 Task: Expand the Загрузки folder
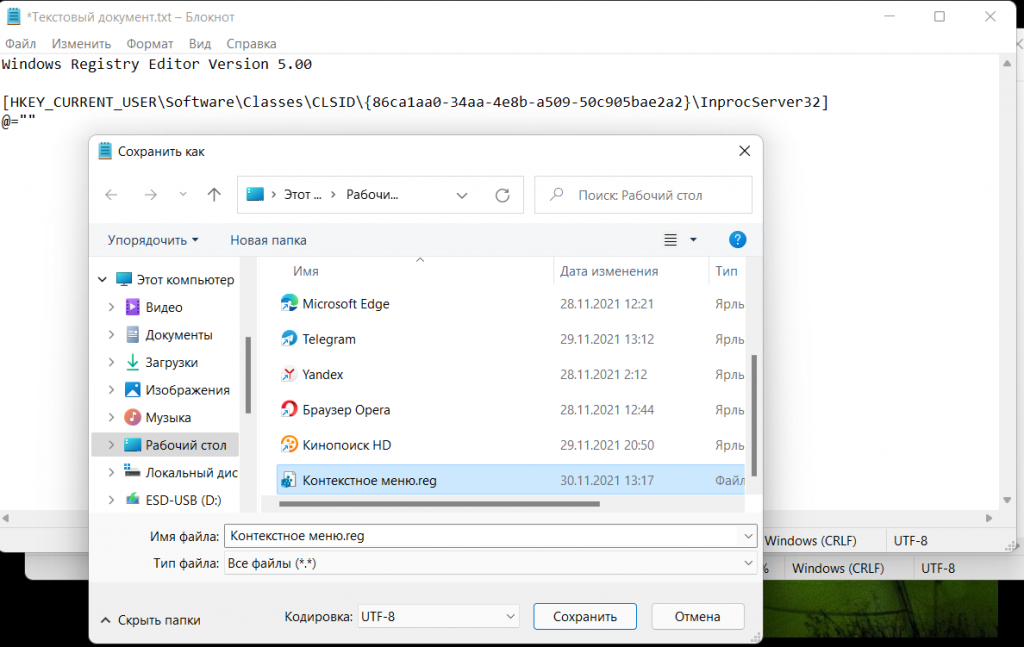pyautogui.click(x=111, y=362)
